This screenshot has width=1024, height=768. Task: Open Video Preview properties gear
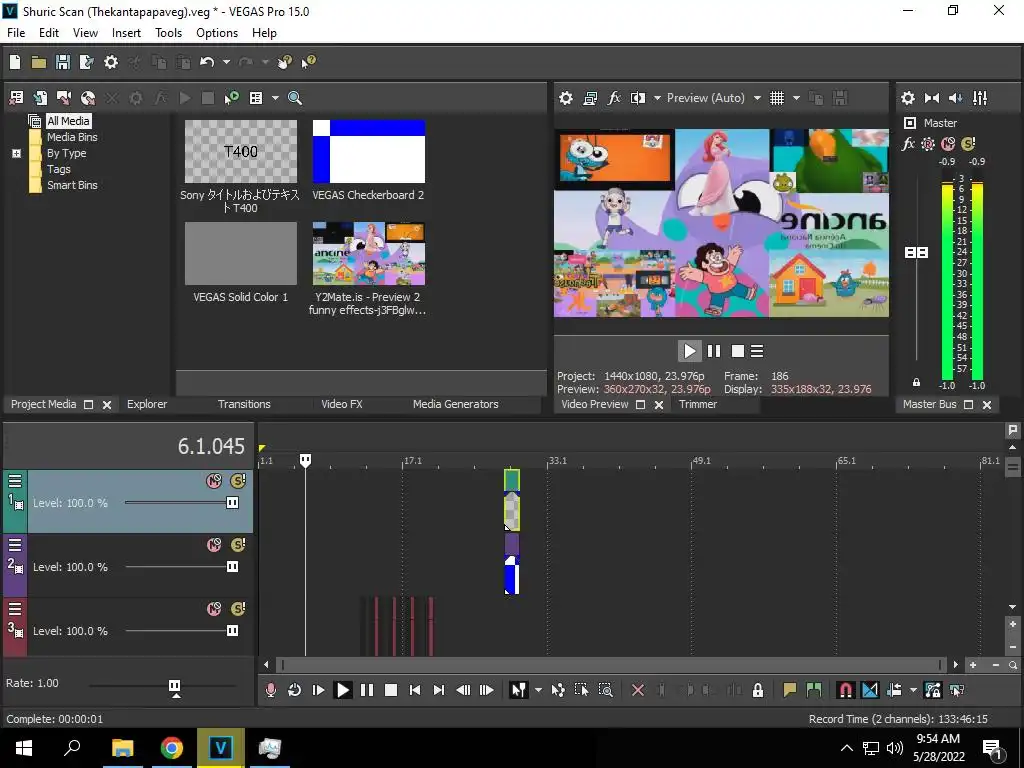click(x=566, y=98)
